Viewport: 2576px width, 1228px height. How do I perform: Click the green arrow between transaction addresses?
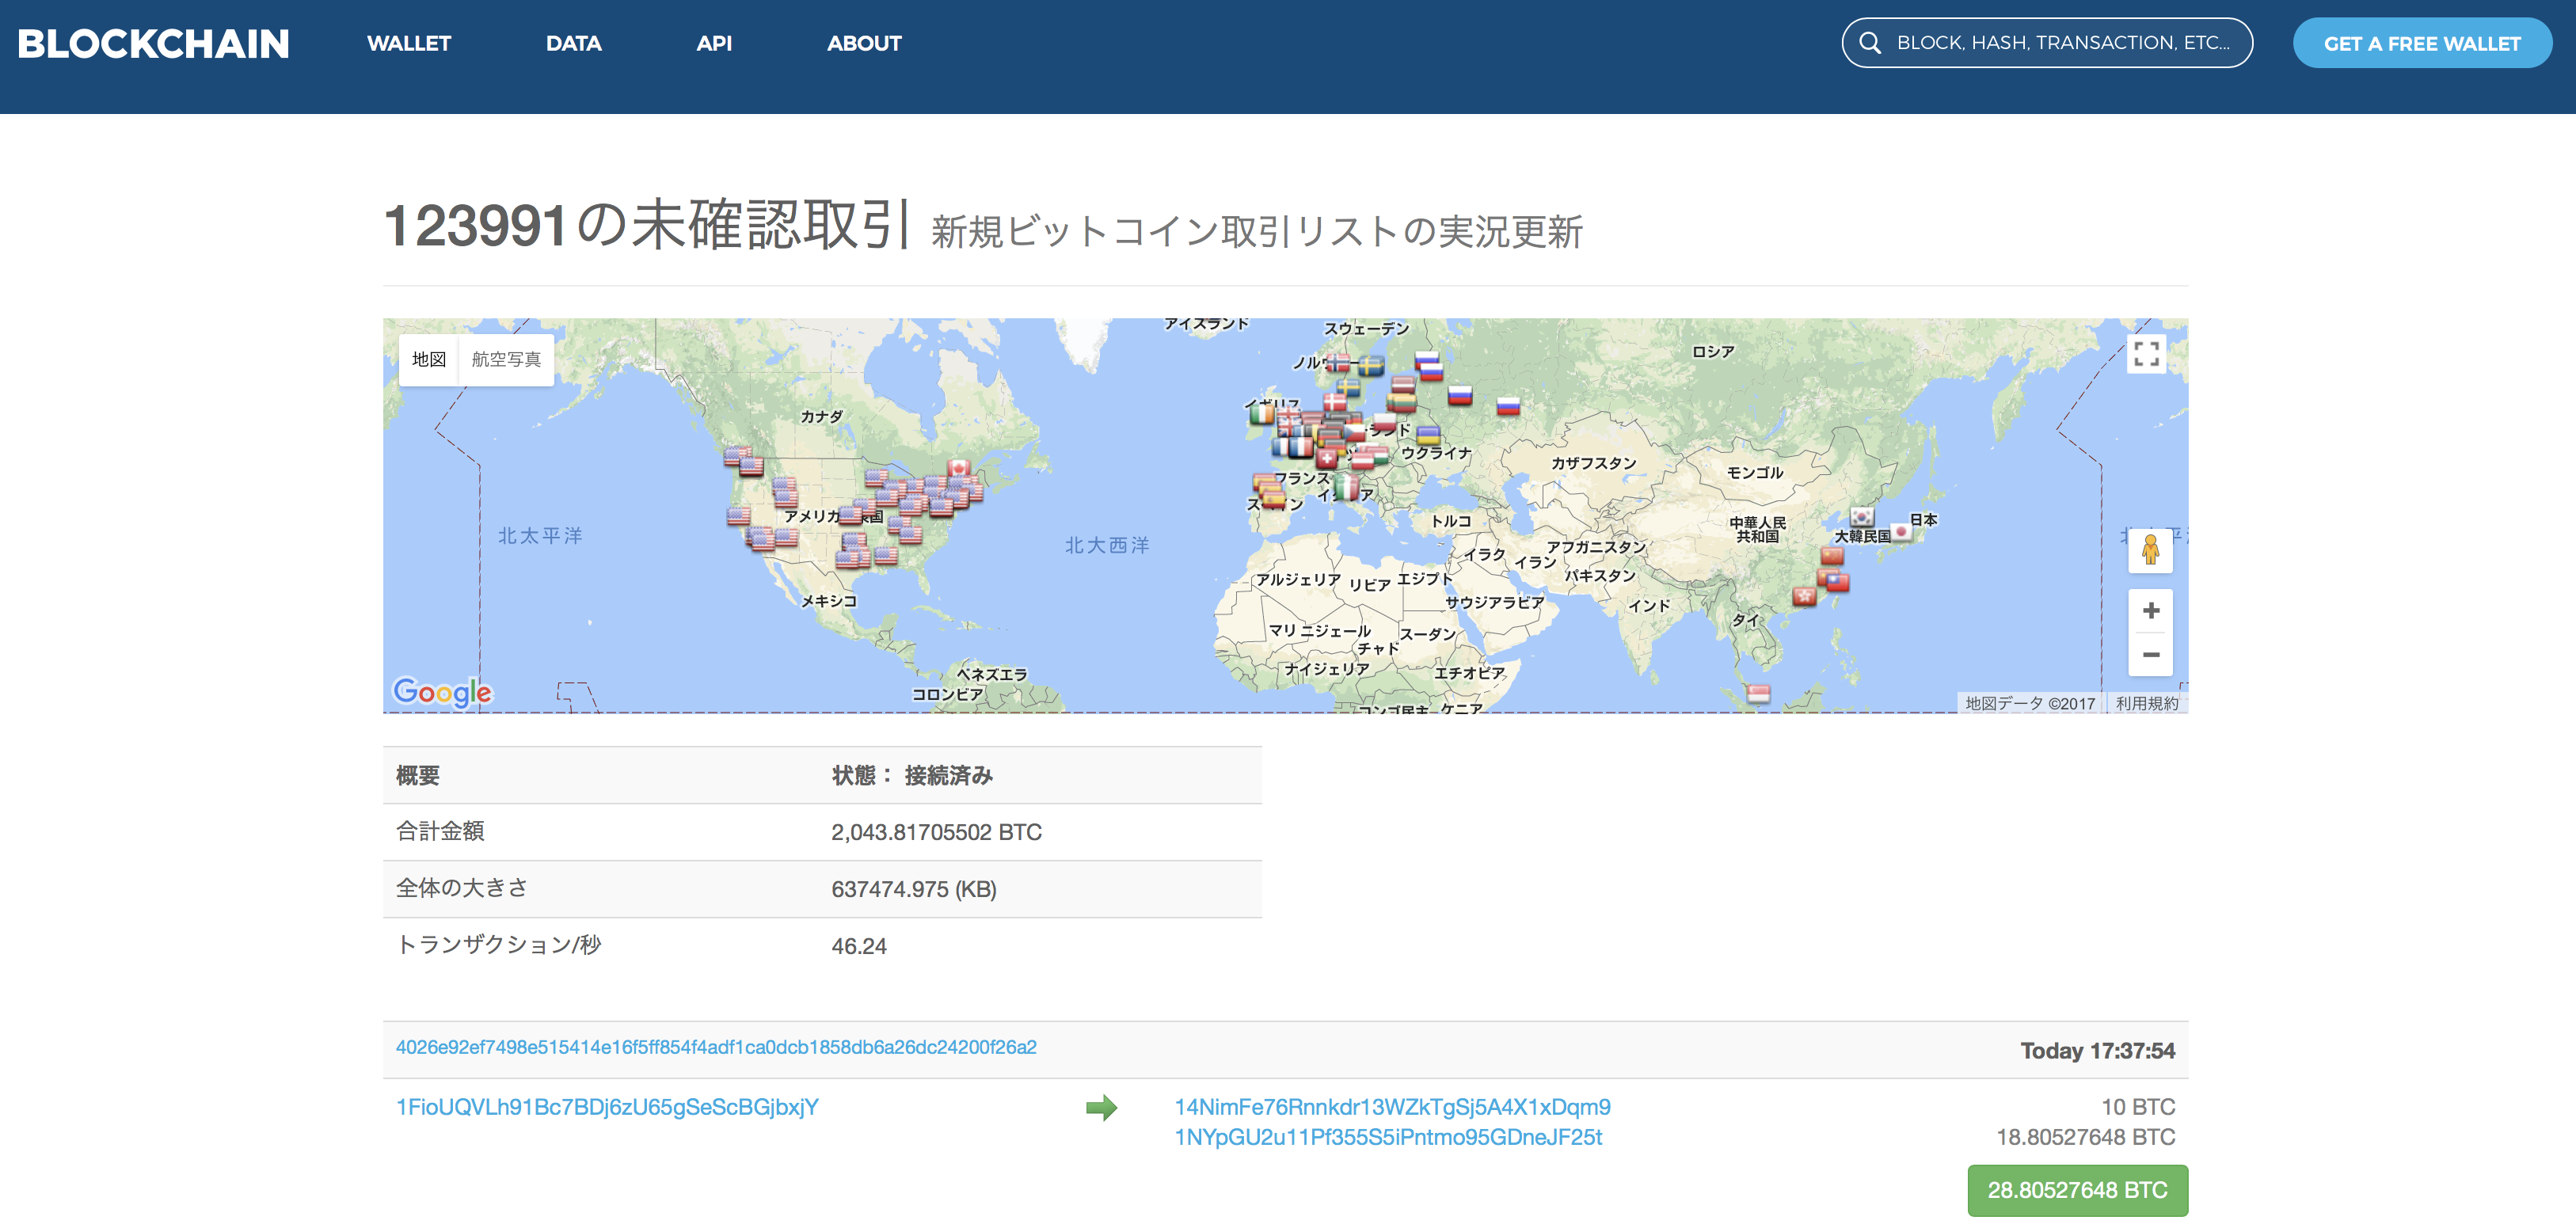1104,1107
